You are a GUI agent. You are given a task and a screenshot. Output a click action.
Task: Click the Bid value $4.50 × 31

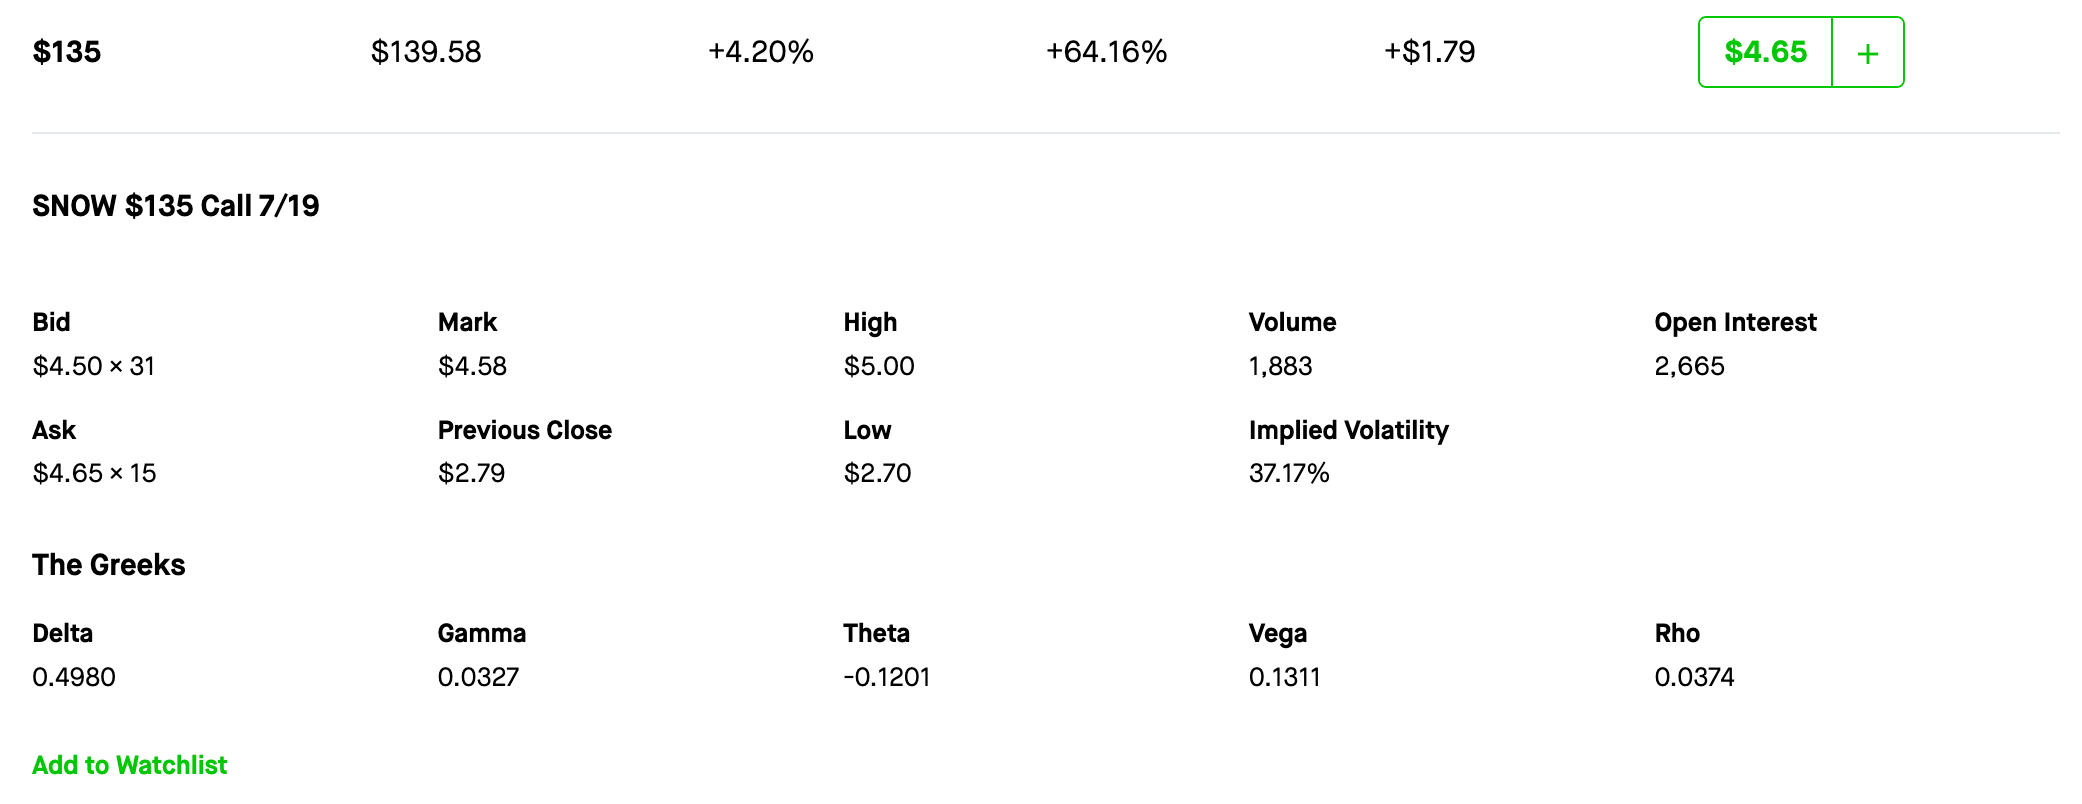coord(94,366)
